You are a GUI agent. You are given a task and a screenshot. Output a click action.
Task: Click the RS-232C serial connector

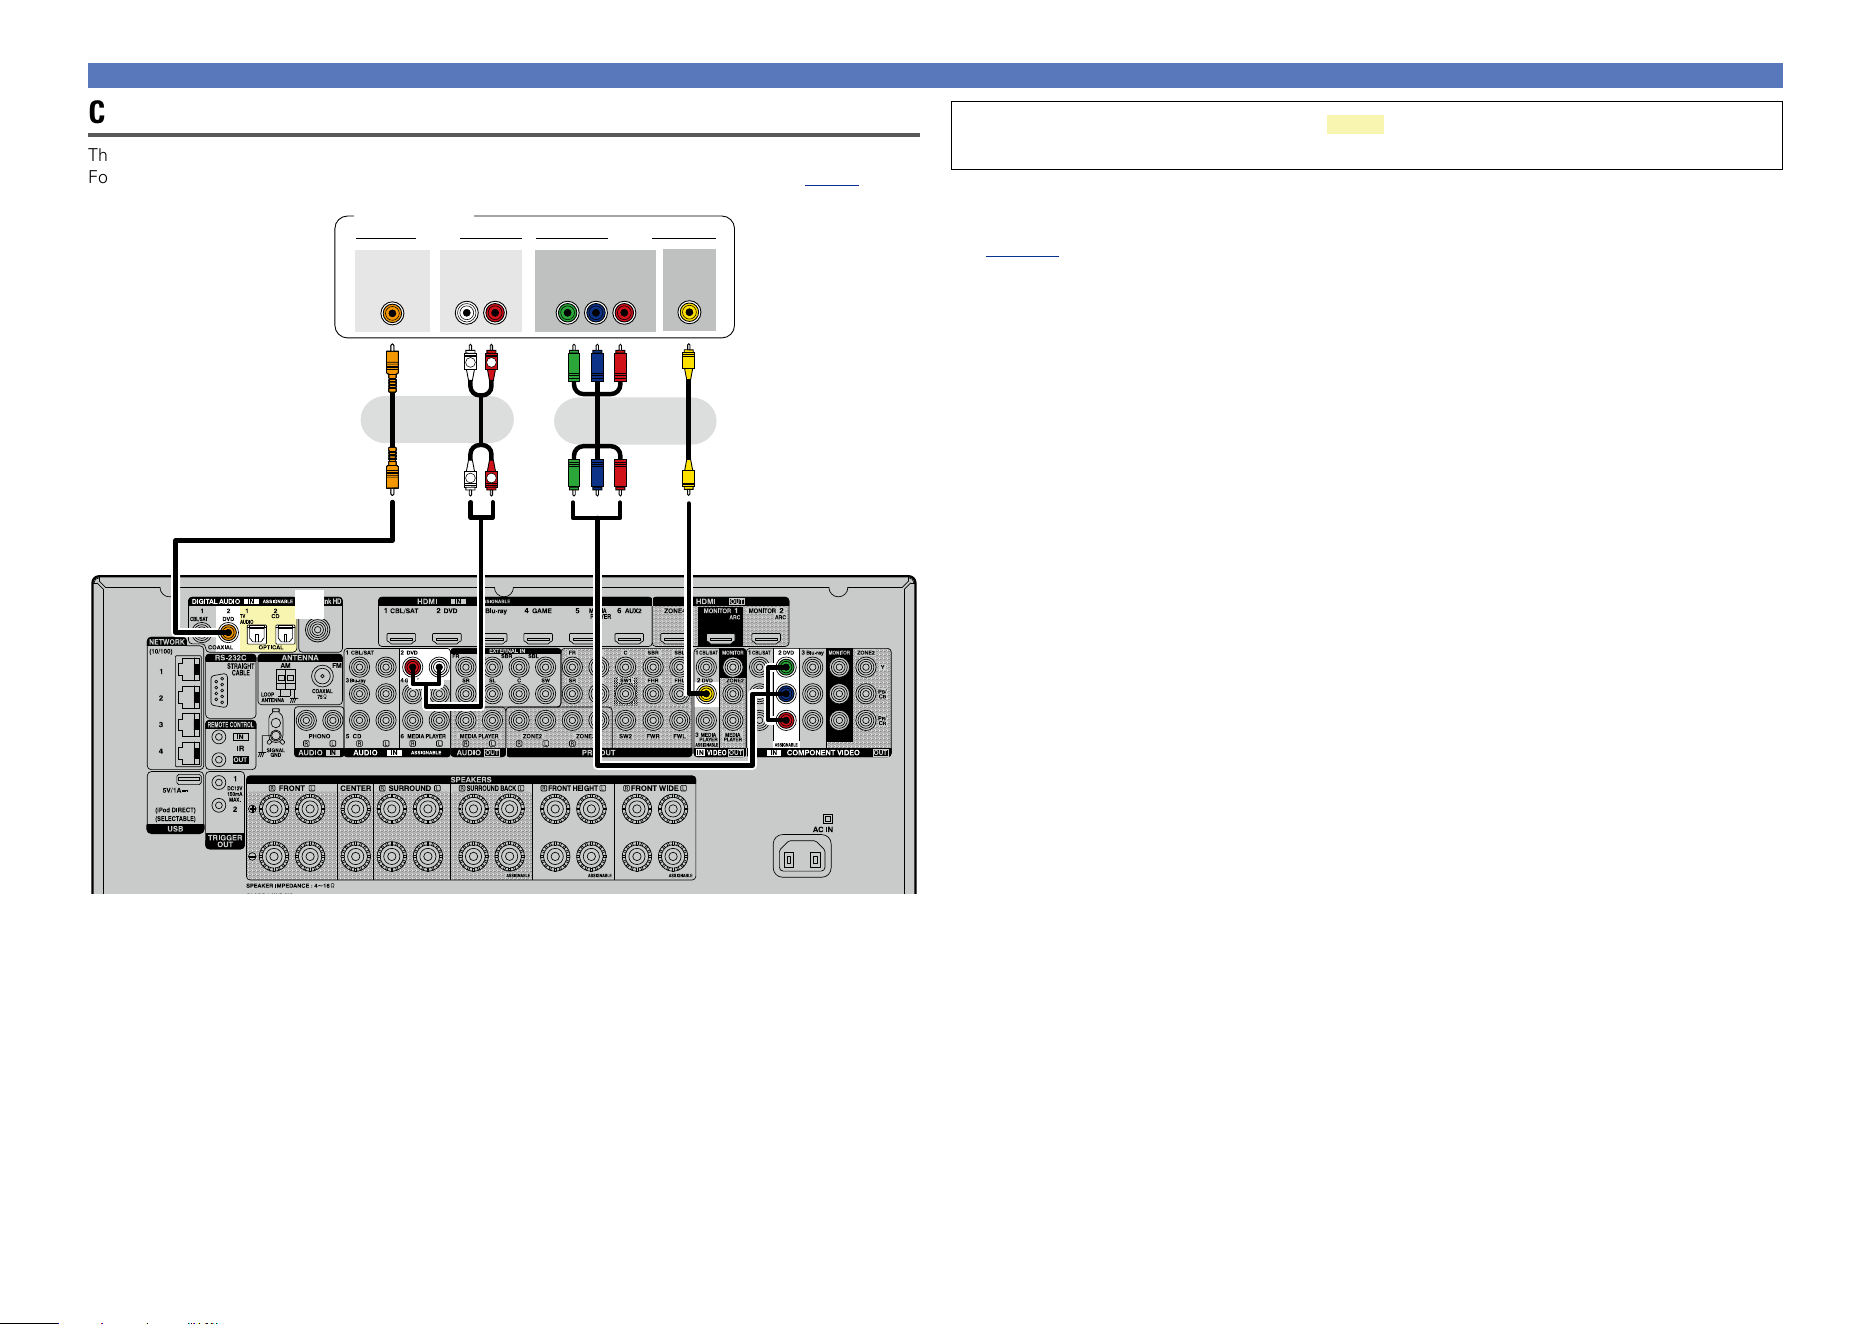pyautogui.click(x=219, y=691)
